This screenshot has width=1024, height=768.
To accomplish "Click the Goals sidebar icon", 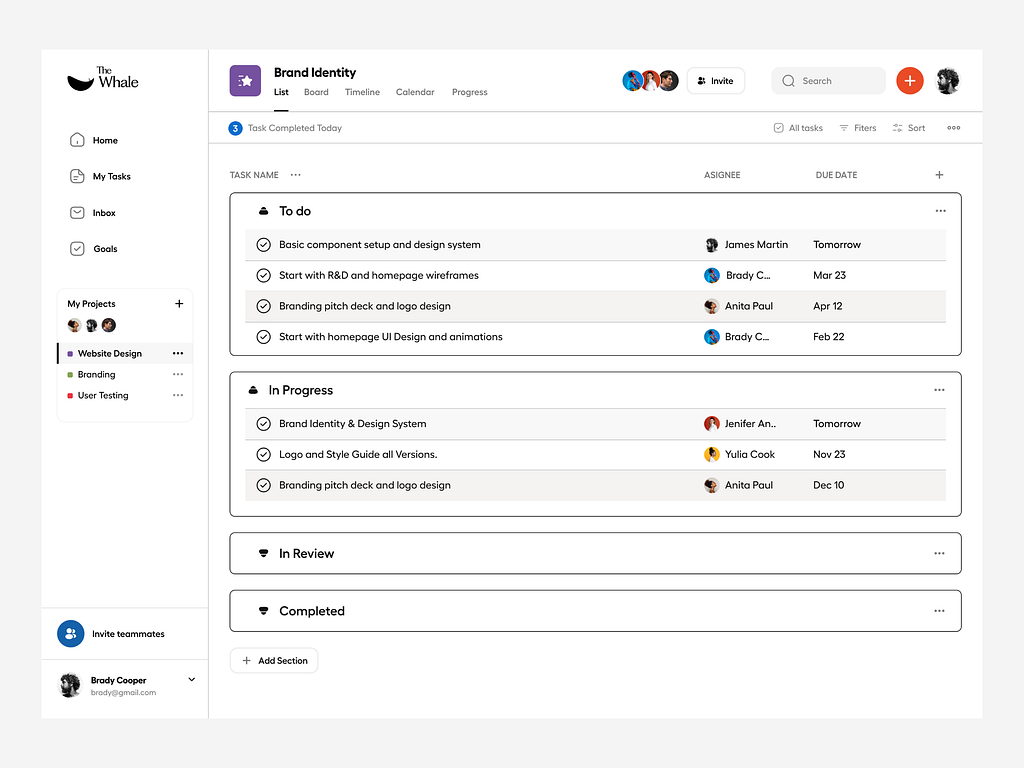I will coord(77,248).
